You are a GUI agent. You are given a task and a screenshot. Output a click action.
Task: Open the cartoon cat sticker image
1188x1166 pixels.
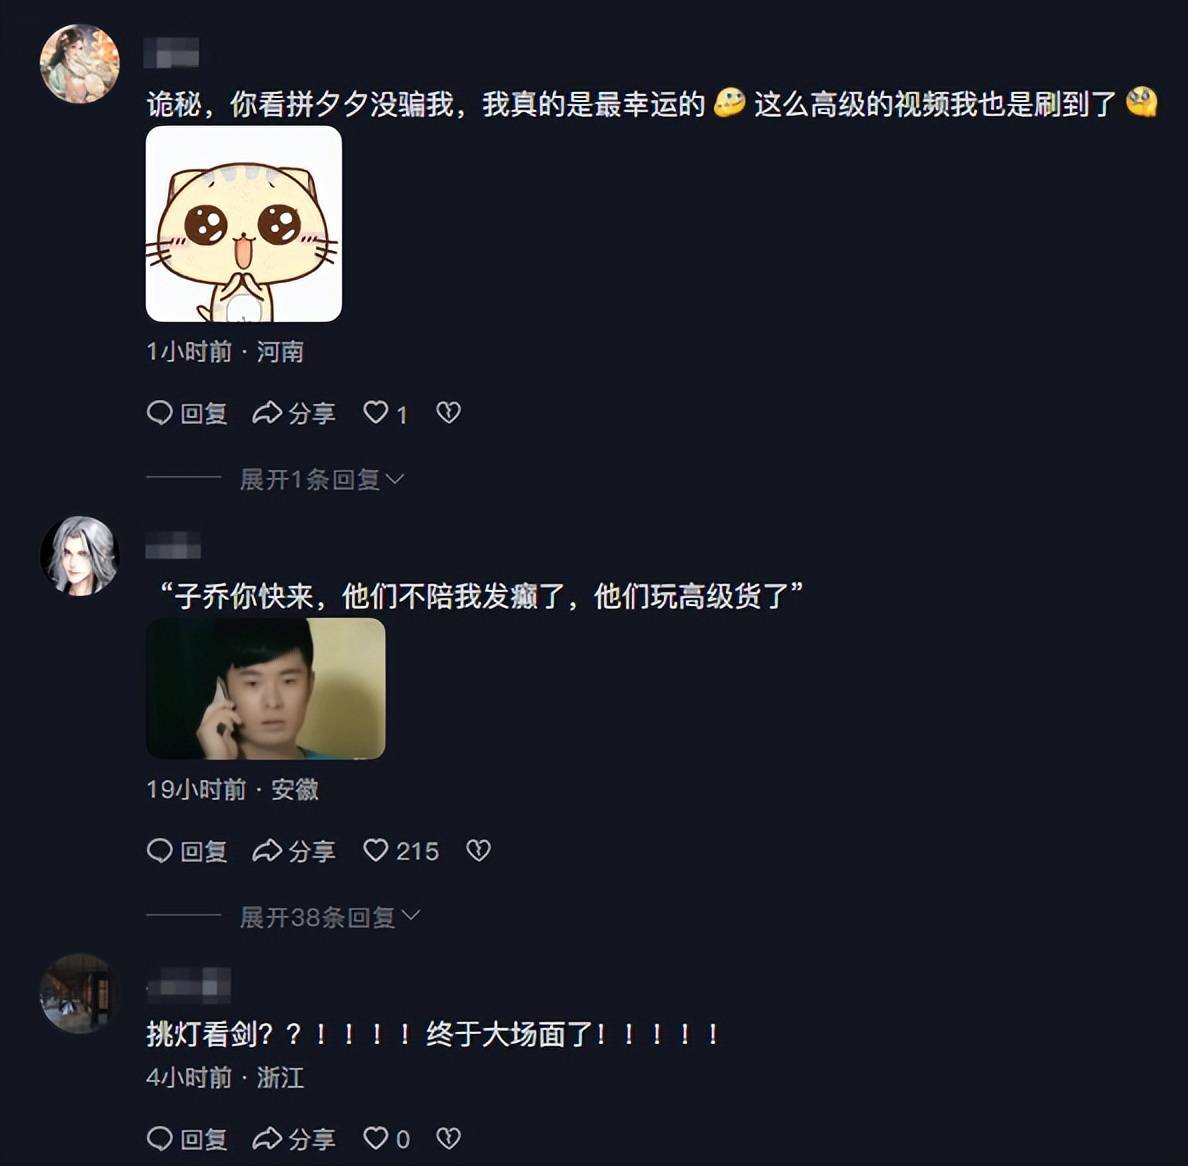click(x=244, y=224)
